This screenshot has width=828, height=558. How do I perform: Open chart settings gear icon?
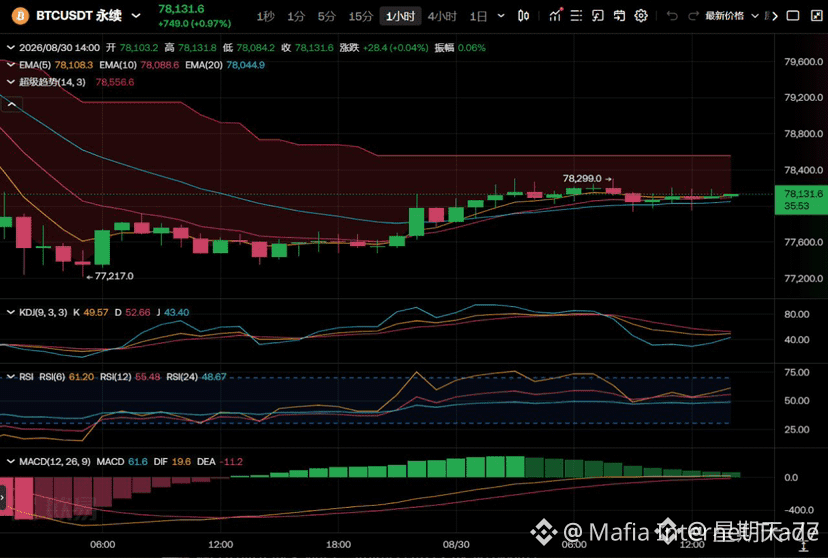coord(641,16)
